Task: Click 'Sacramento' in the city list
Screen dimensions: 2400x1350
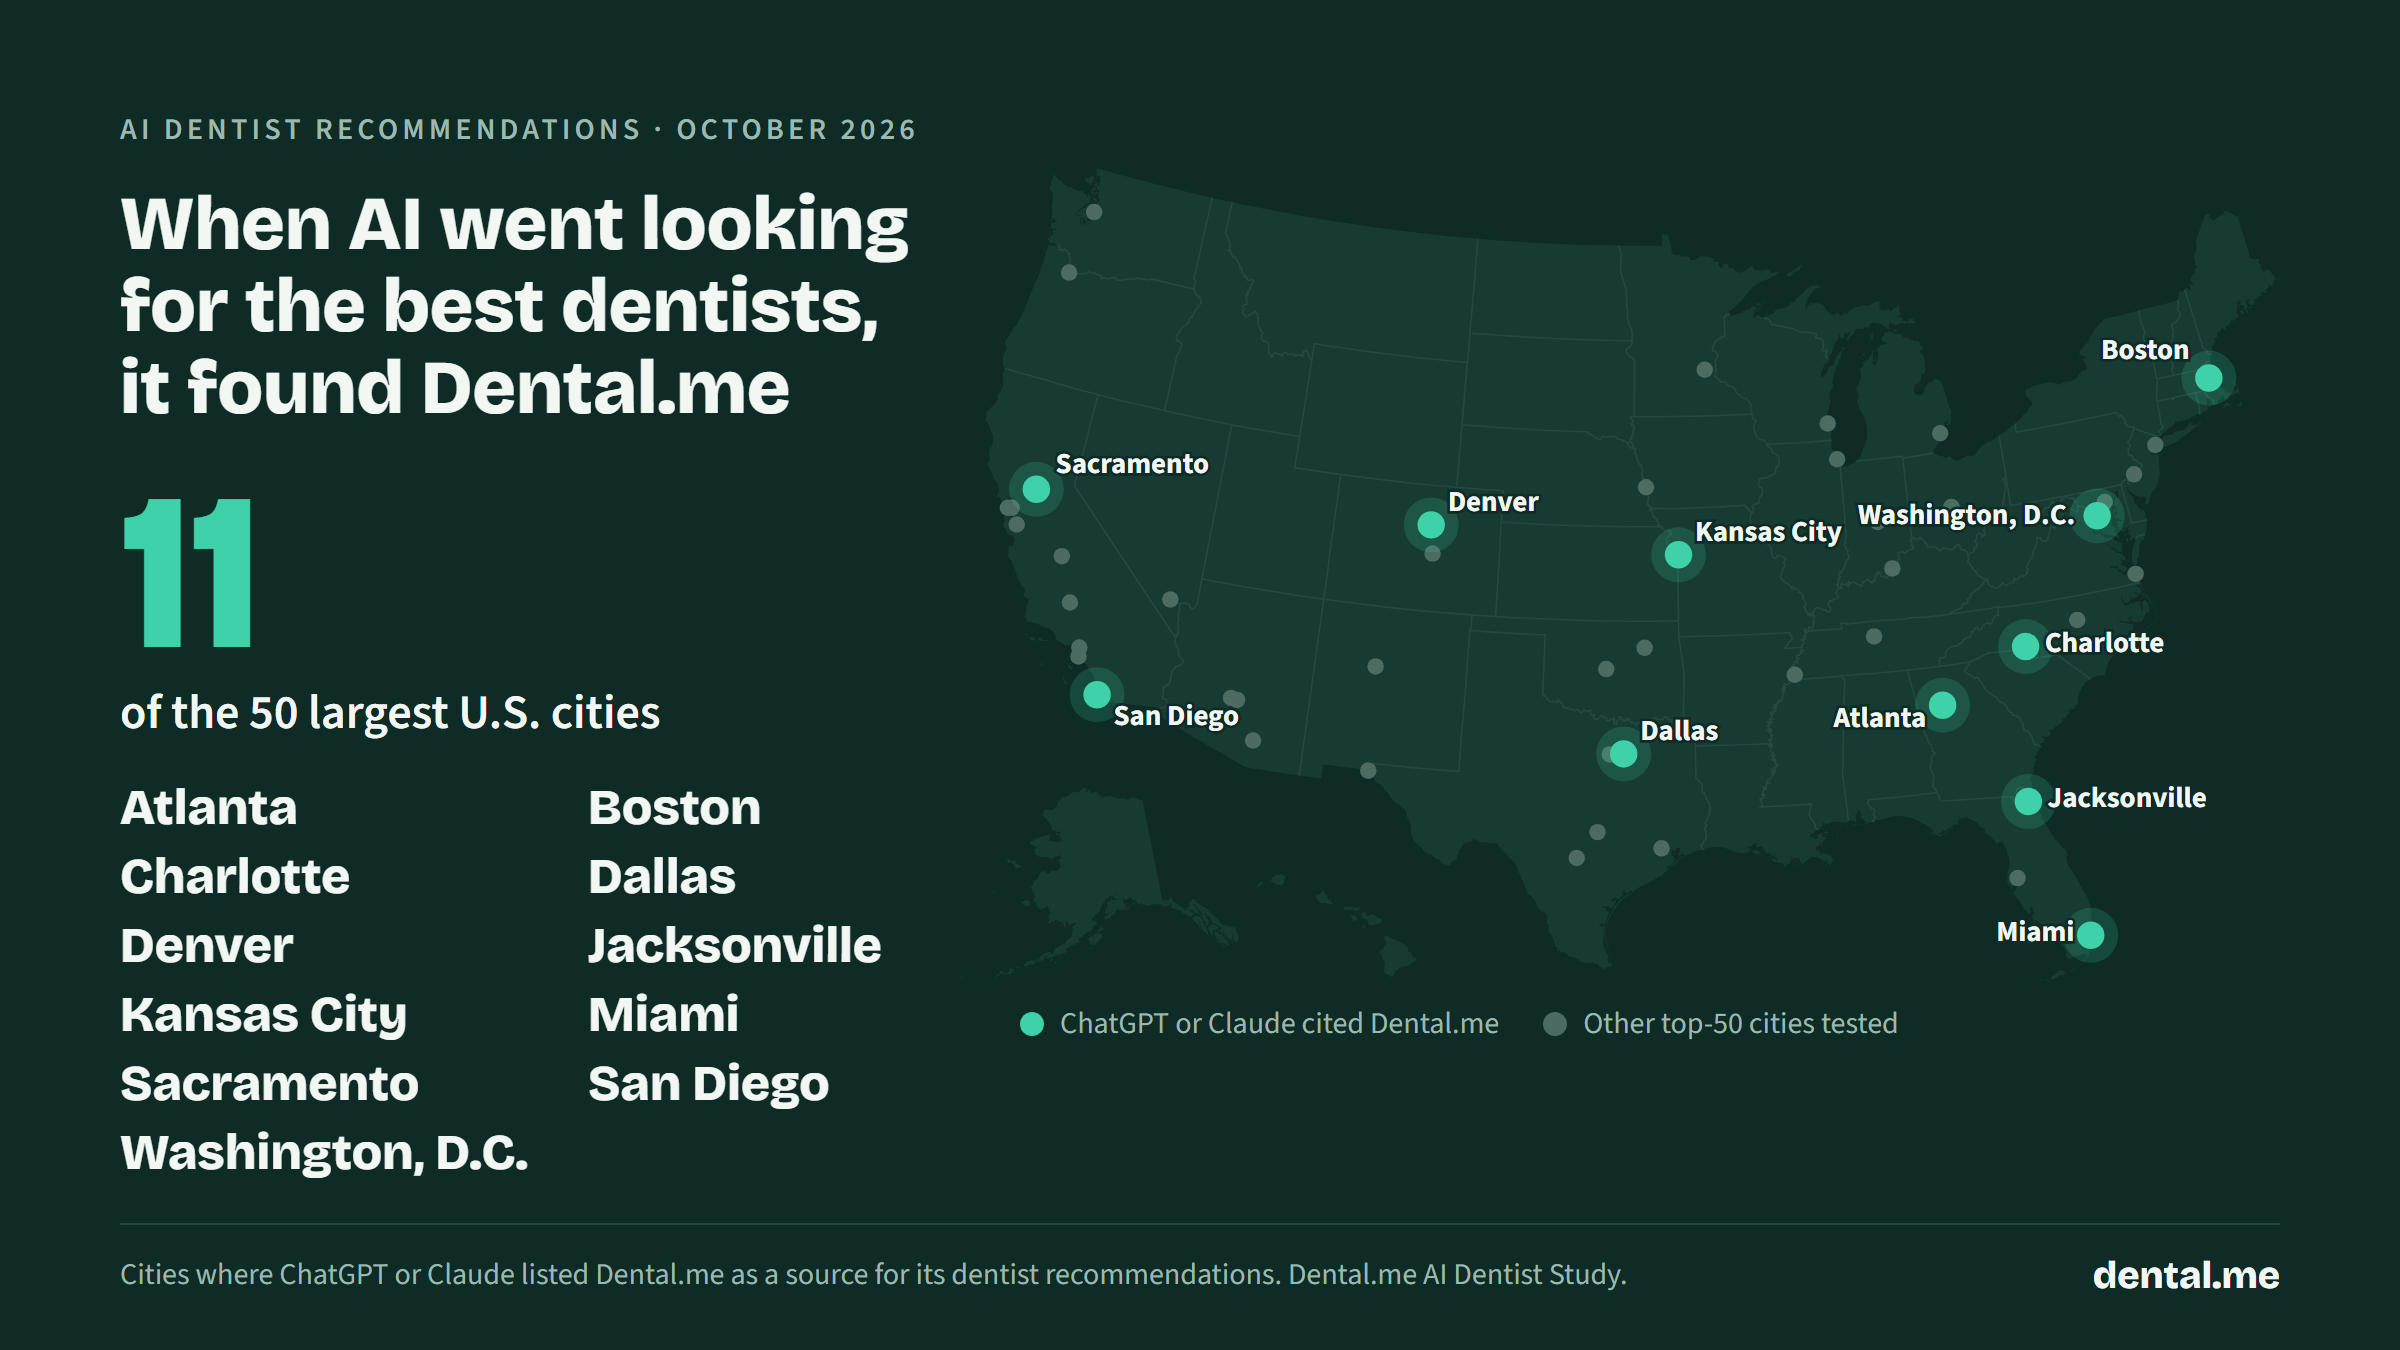Action: point(269,1084)
